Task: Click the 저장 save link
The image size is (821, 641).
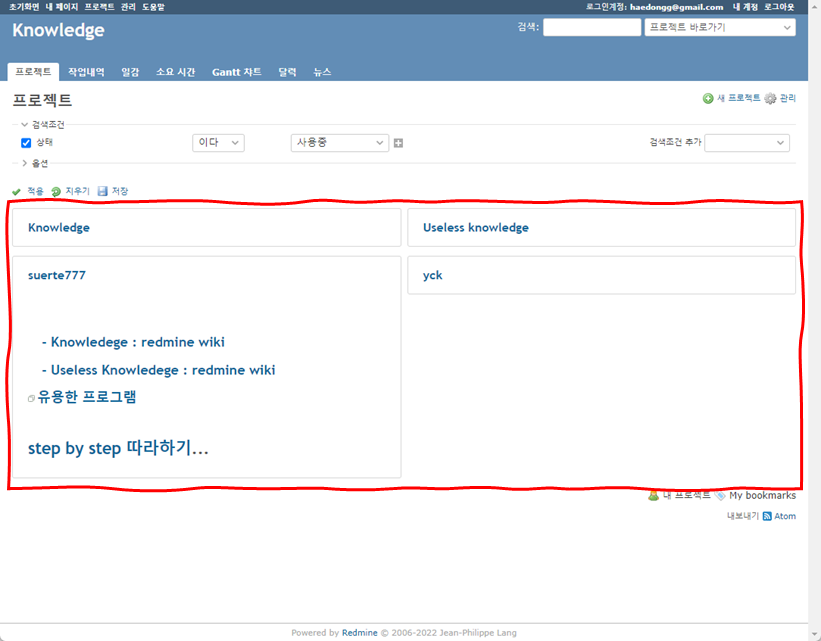Action: (x=120, y=191)
